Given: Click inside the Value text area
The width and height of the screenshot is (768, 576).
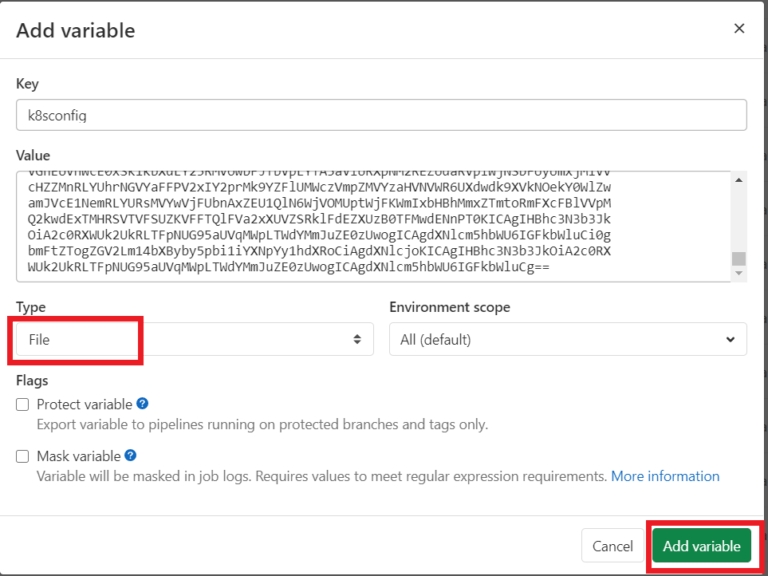Looking at the screenshot, I should [370, 226].
